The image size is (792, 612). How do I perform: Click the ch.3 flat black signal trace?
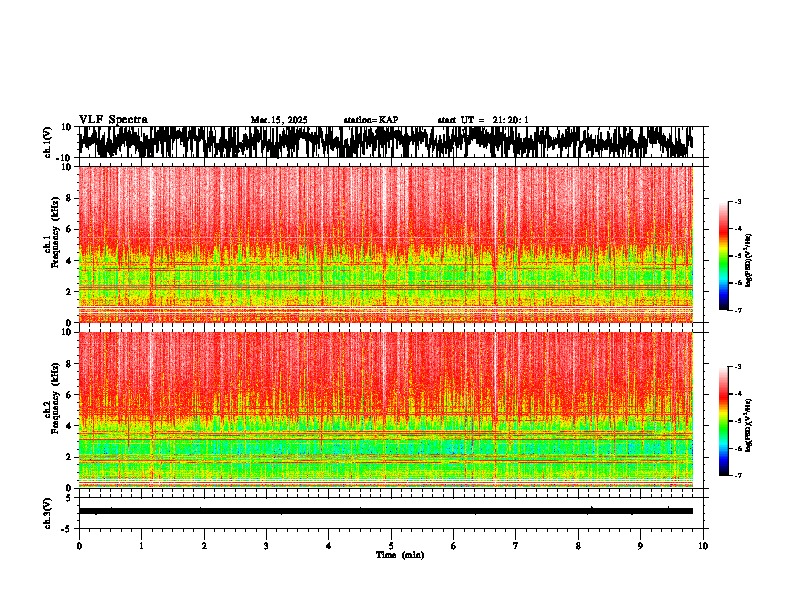[x=385, y=511]
